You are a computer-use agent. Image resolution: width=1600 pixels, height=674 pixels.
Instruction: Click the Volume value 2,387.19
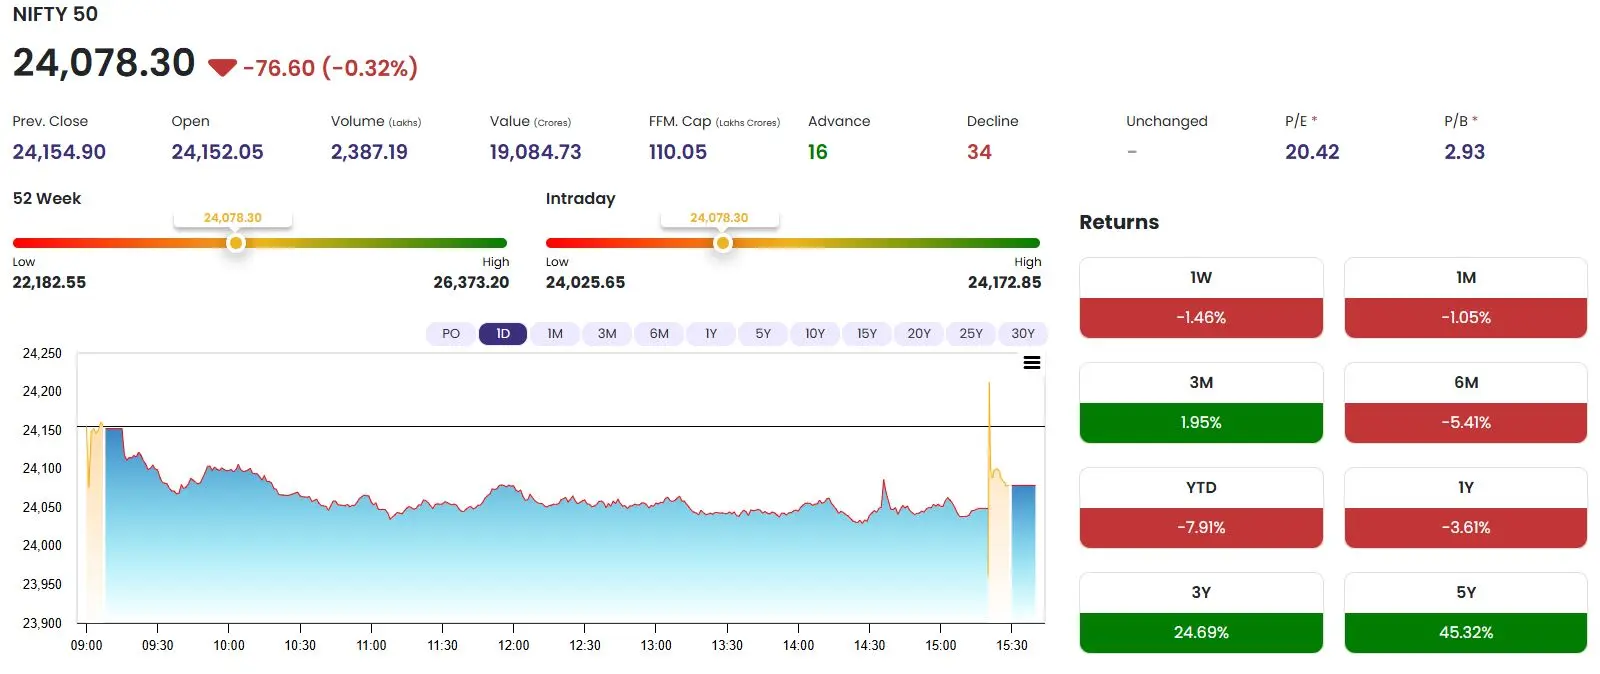369,152
